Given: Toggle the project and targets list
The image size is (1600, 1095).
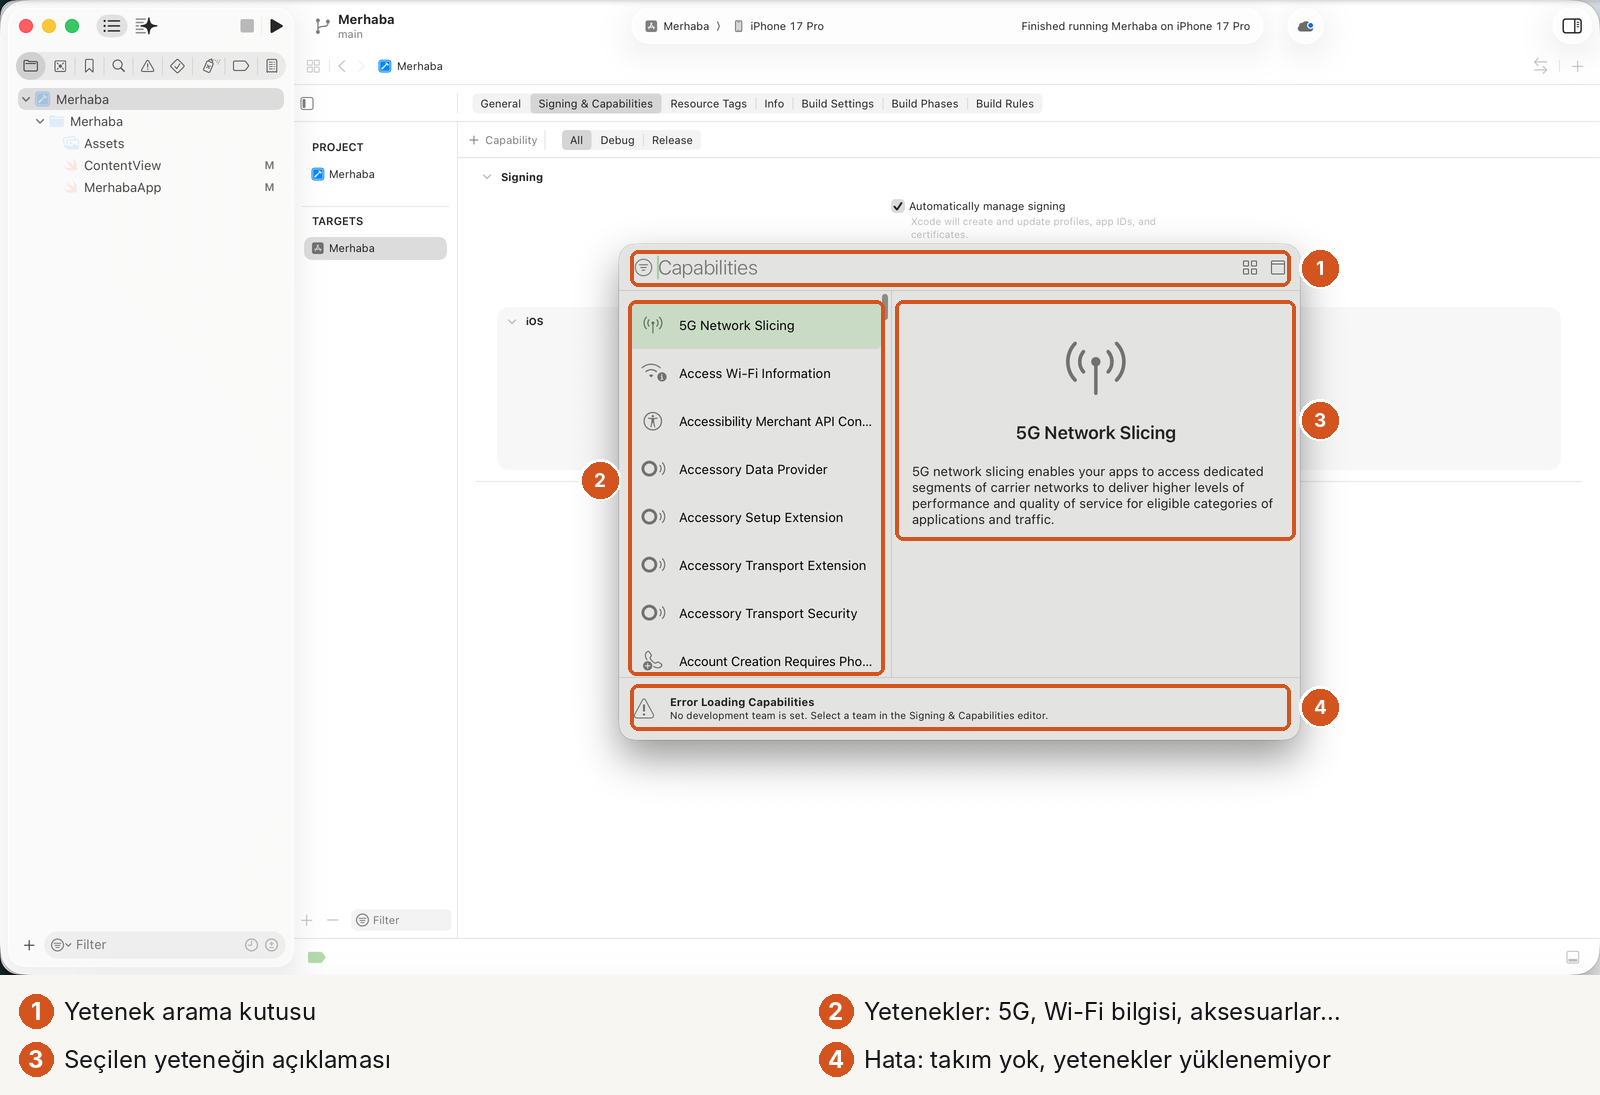Looking at the screenshot, I should coord(307,103).
